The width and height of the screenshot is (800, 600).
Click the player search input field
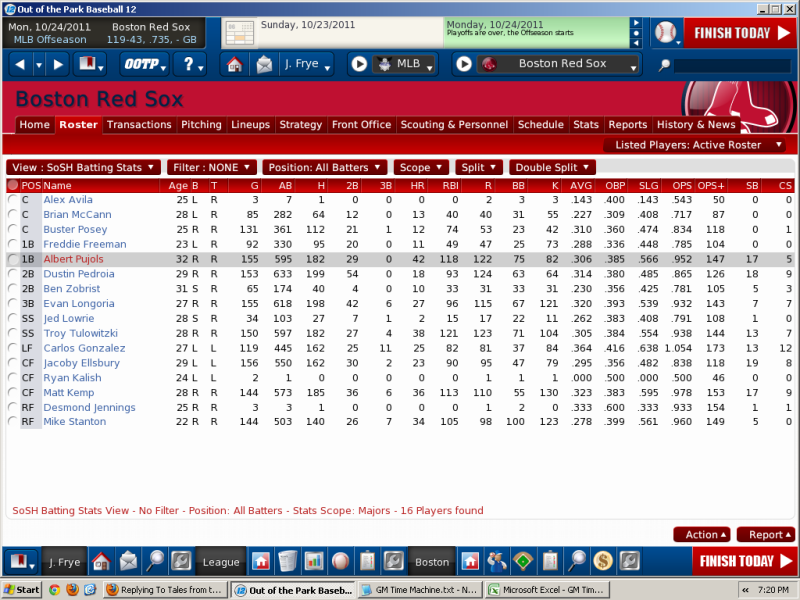[x=732, y=66]
